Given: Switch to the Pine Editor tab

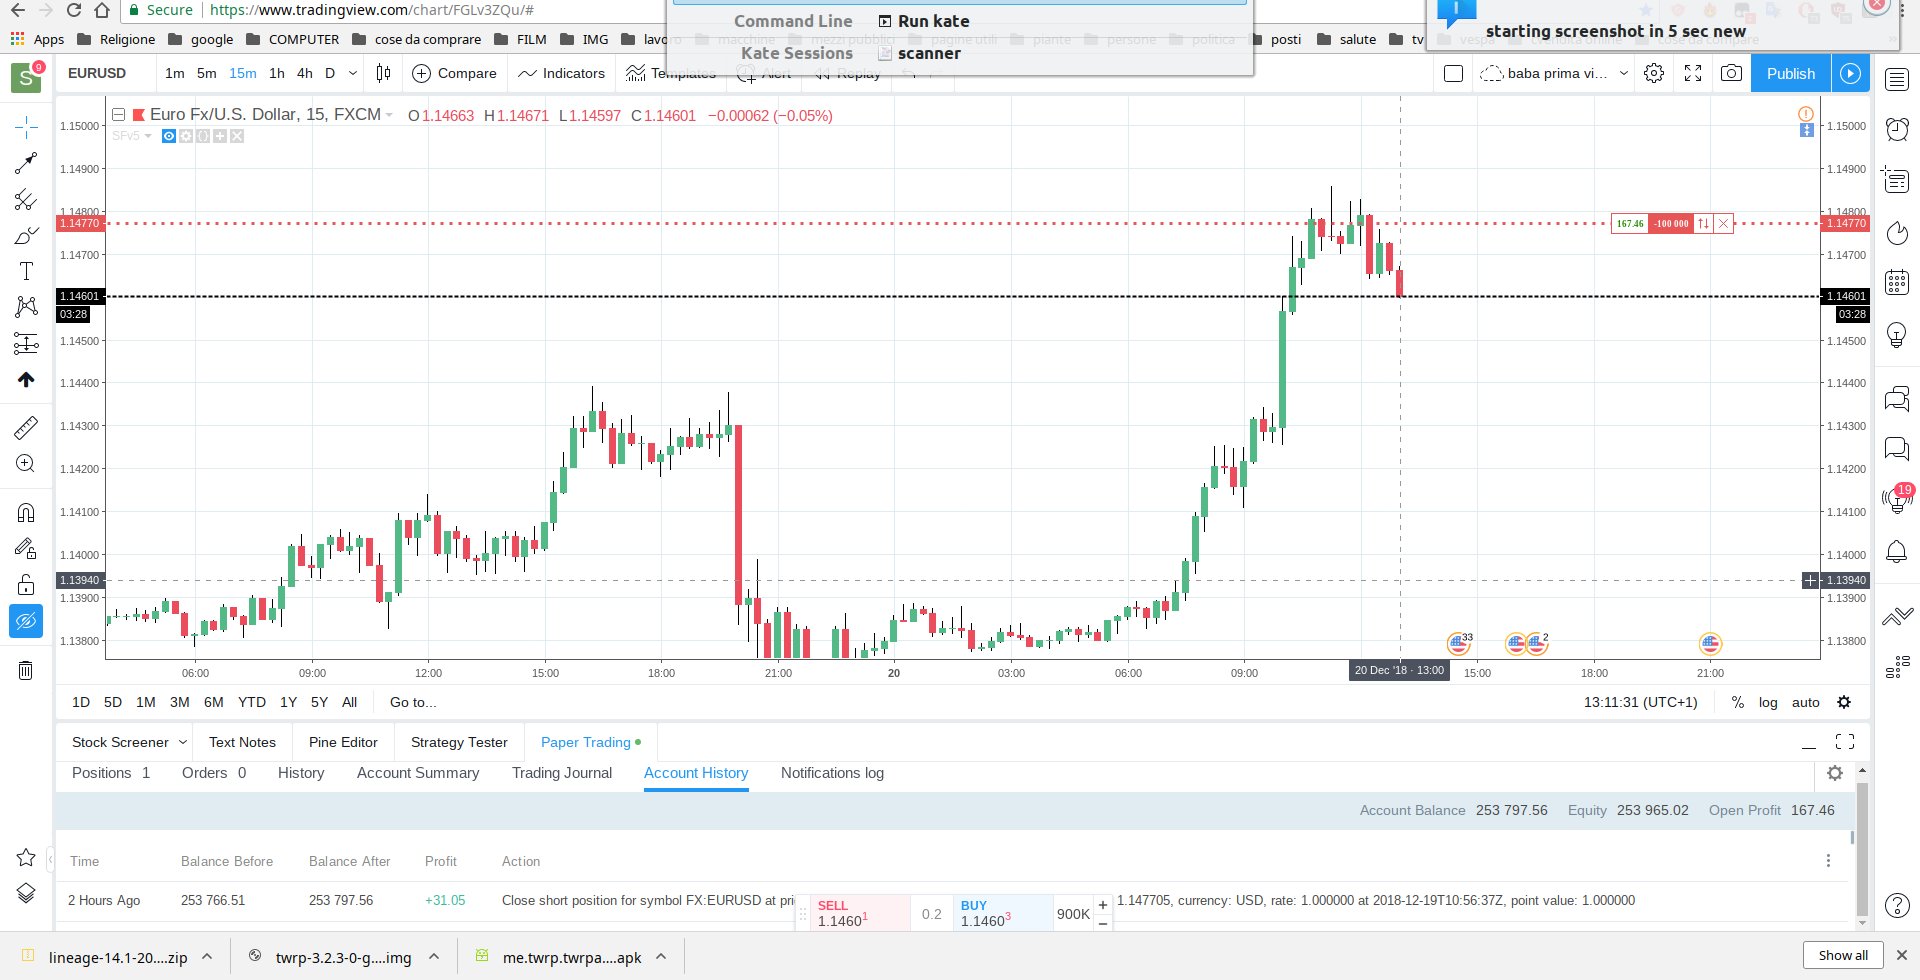Looking at the screenshot, I should [x=343, y=742].
